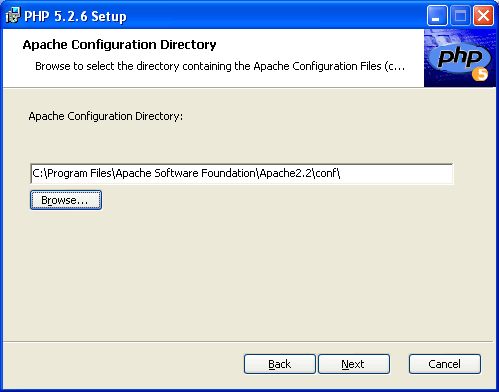Screen dimensions: 499x392
Task: Close the PHP 5.2.6 Setup window
Action: click(483, 15)
